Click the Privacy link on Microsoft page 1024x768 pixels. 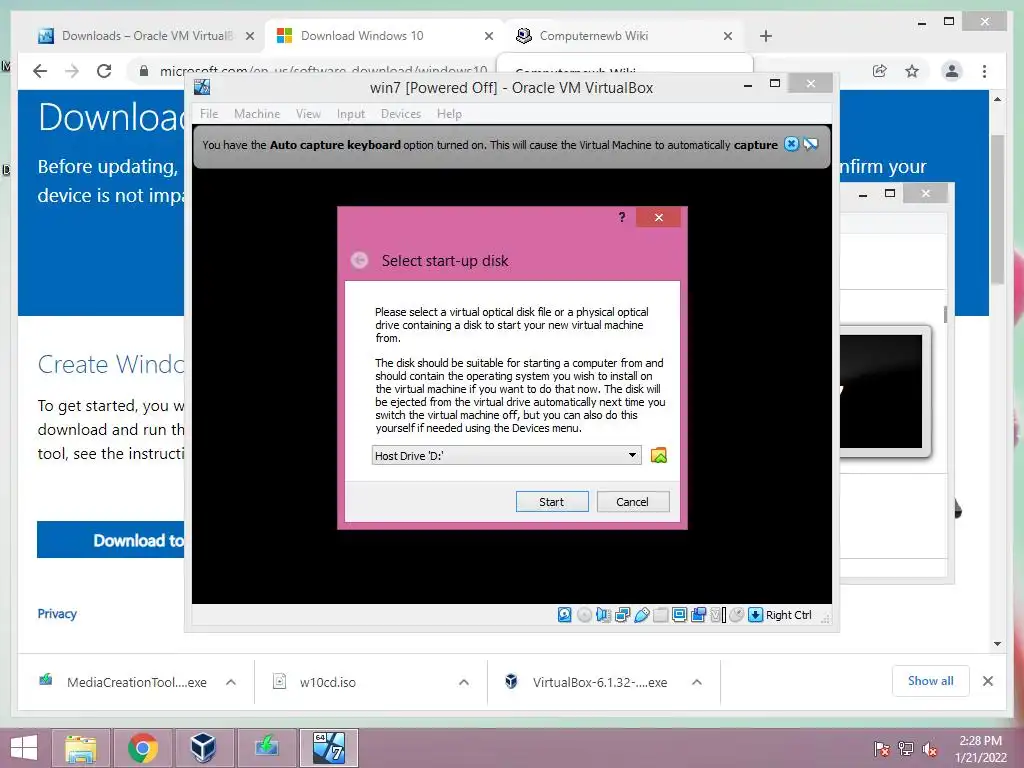[57, 614]
